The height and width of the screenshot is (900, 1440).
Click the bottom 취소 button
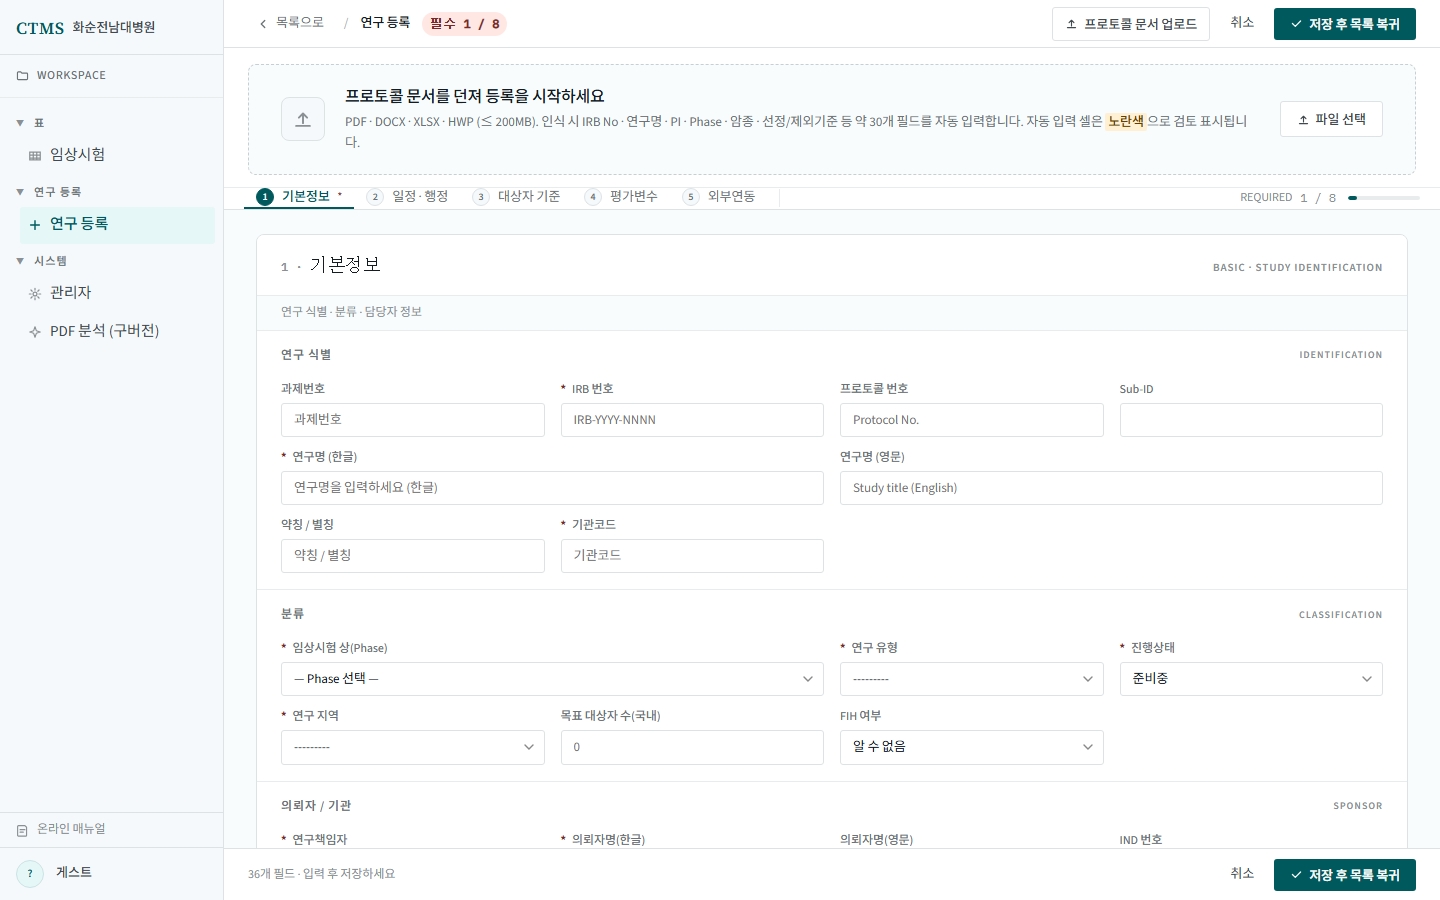pos(1242,874)
